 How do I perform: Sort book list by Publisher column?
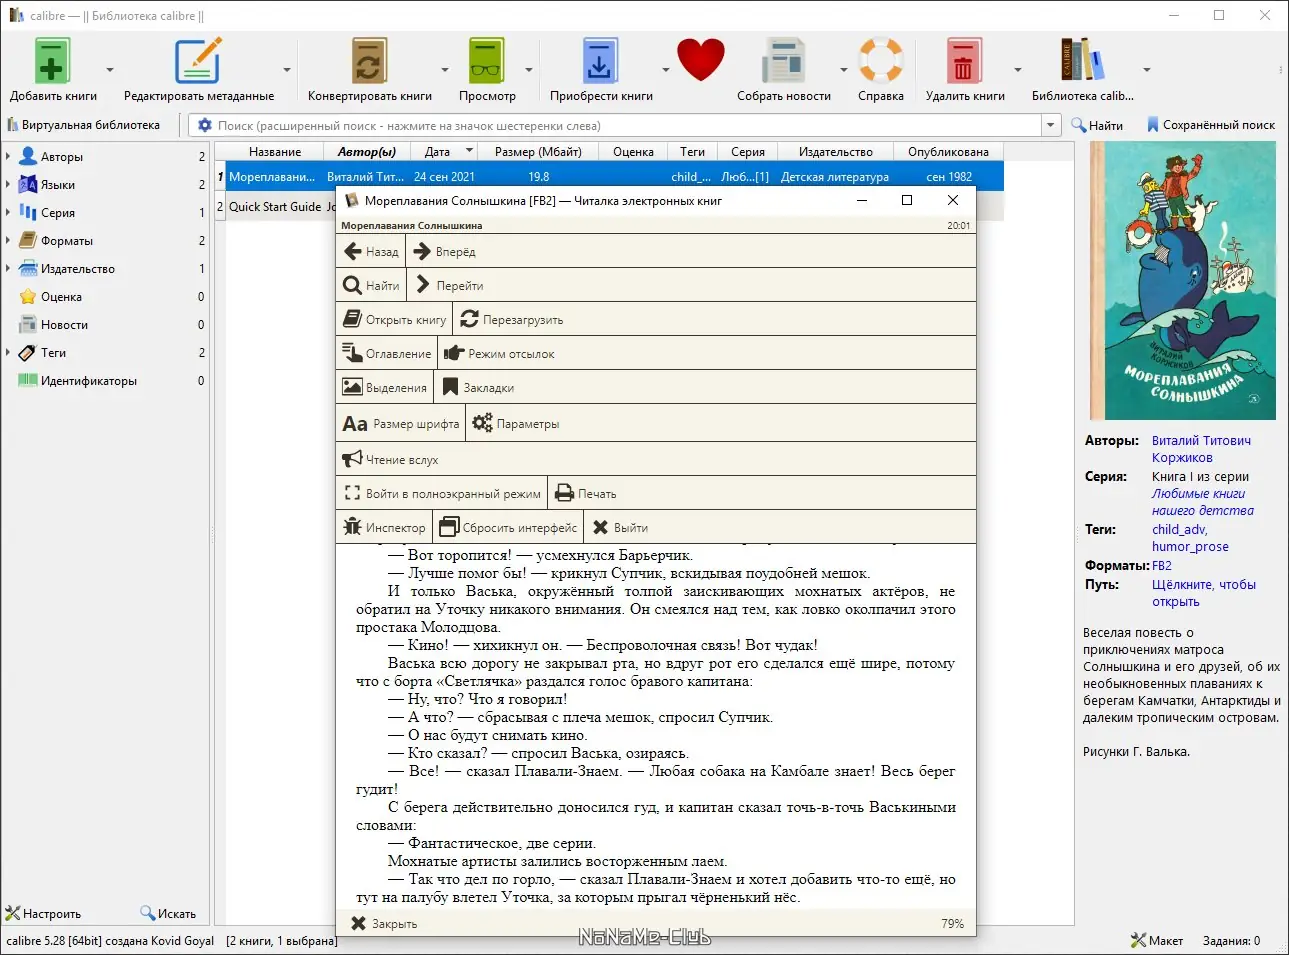(x=836, y=152)
